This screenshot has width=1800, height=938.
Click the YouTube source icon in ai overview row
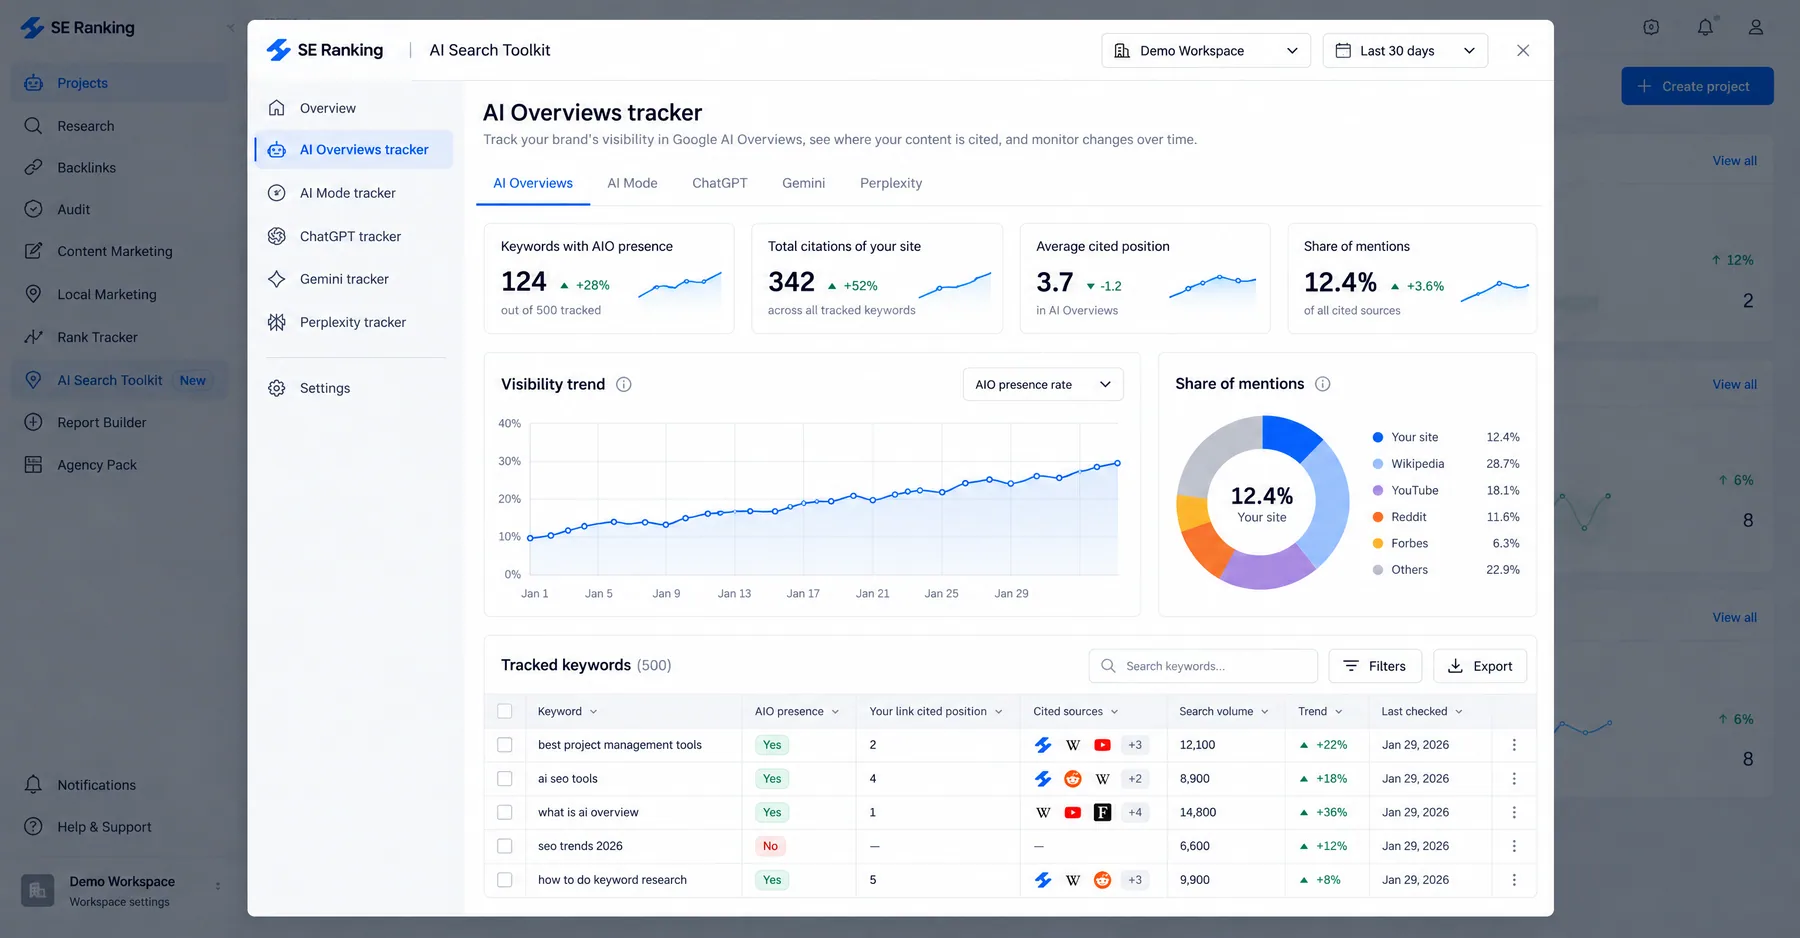click(x=1073, y=812)
